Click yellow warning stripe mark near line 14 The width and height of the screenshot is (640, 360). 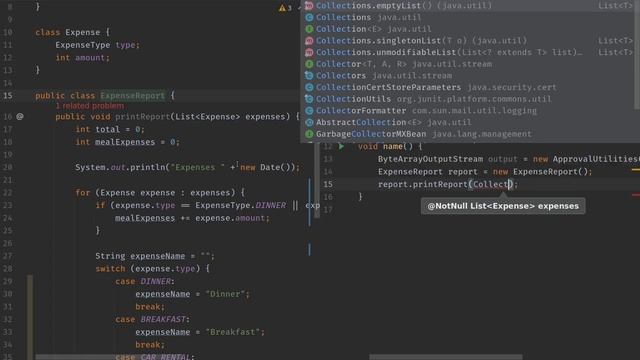[636, 170]
